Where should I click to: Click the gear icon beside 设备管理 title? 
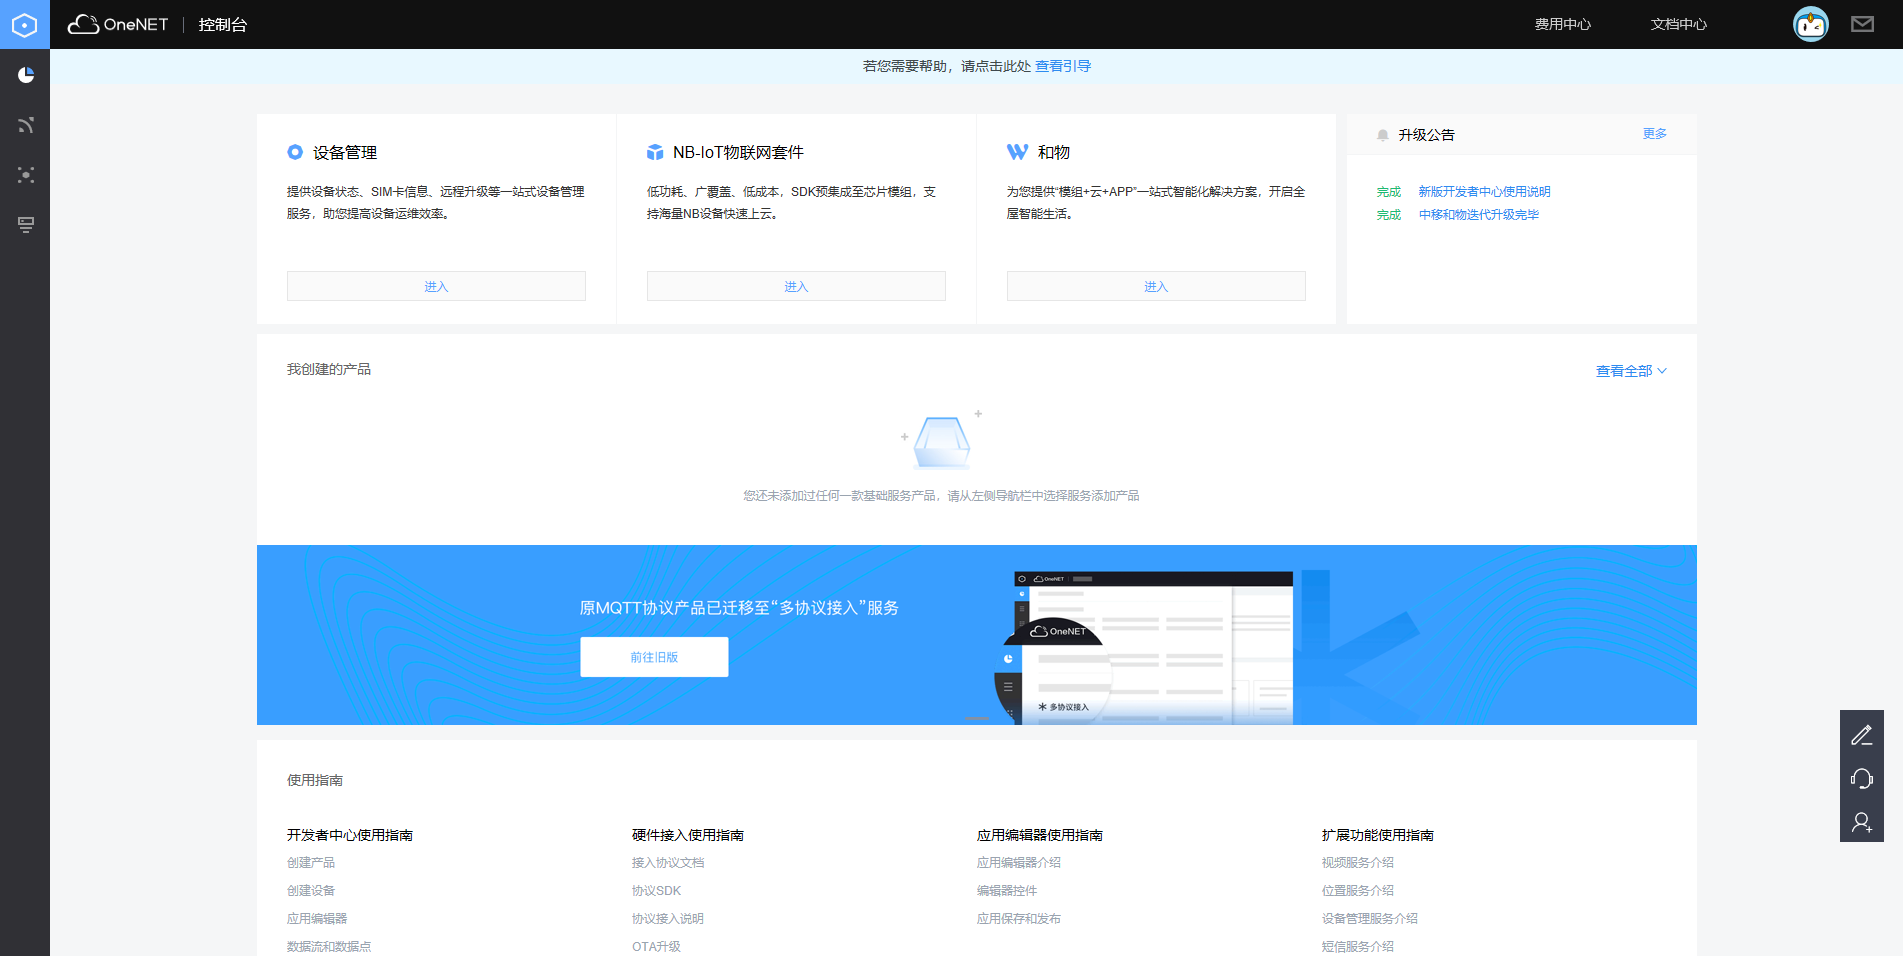[x=294, y=152]
